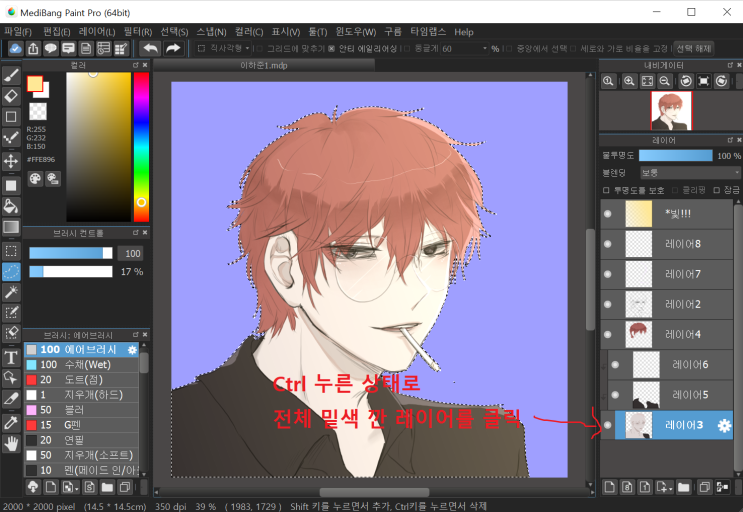Select the Text tool
Screen dimensions: 743x512
coord(11,357)
